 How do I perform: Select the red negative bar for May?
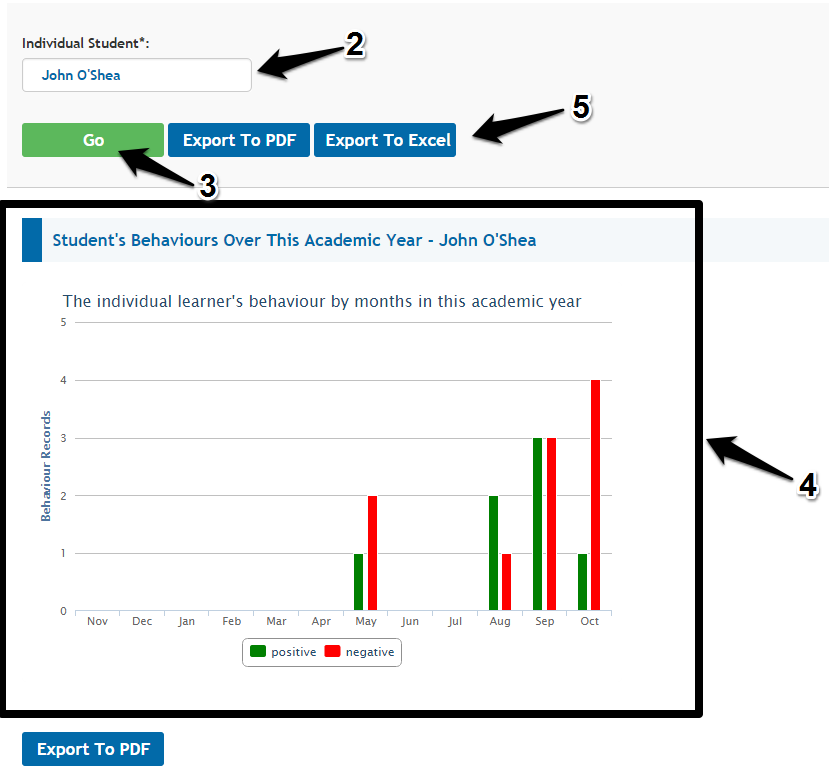pyautogui.click(x=372, y=553)
